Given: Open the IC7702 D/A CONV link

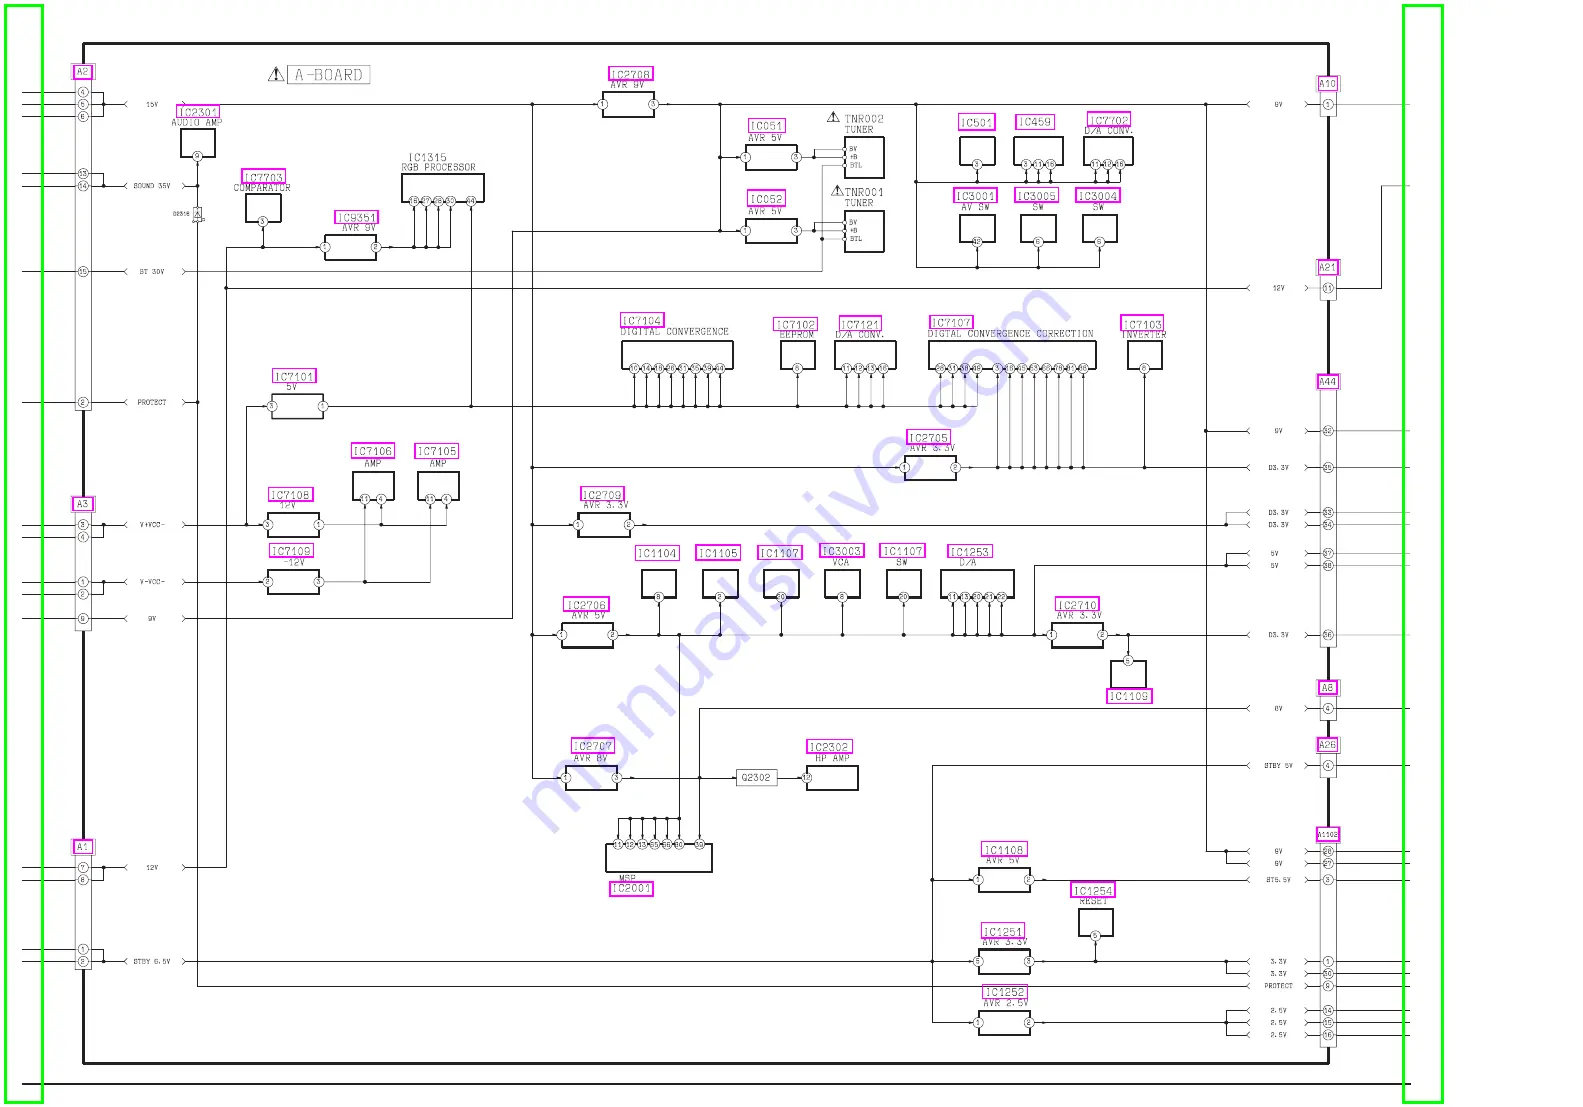Looking at the screenshot, I should pyautogui.click(x=1109, y=120).
